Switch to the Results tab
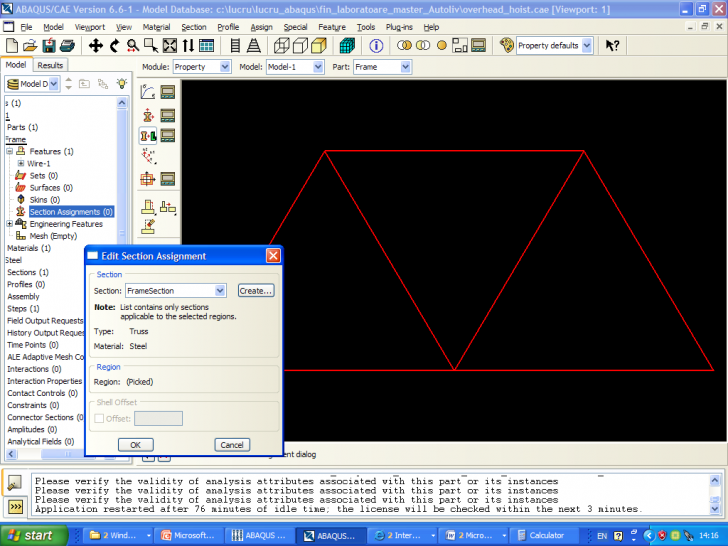 (50, 65)
